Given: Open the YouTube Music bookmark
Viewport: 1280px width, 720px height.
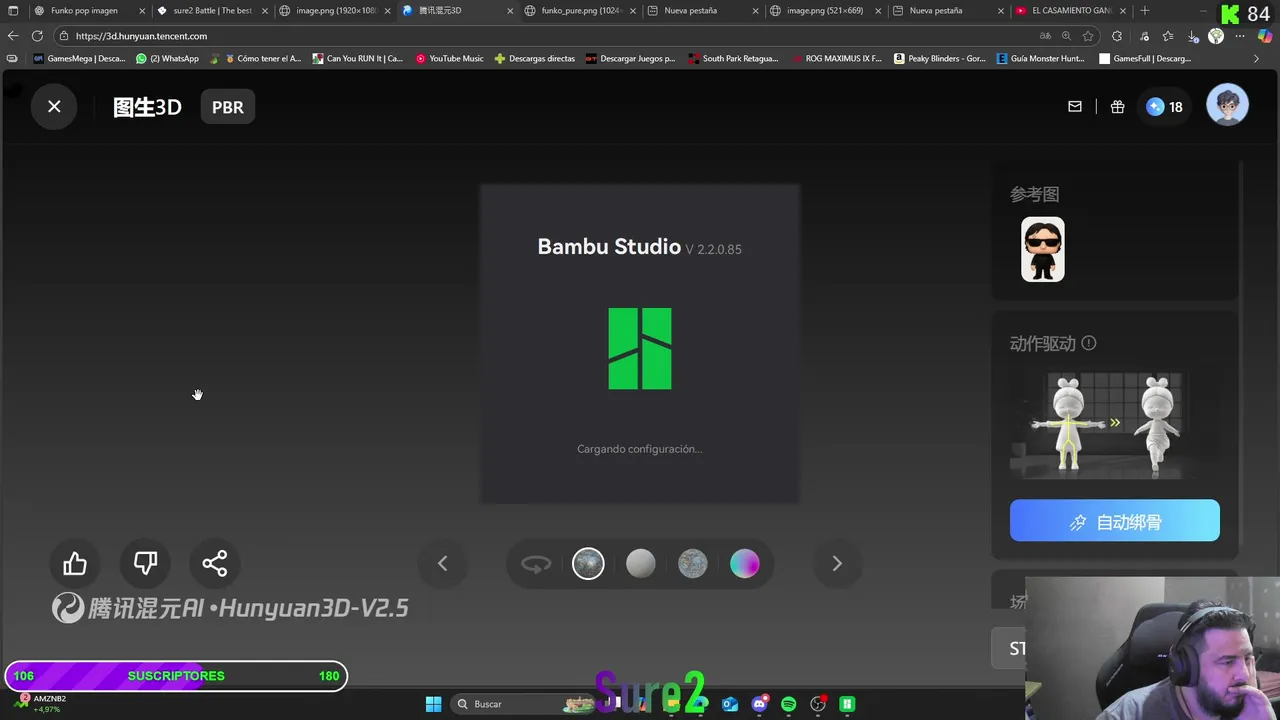Looking at the screenshot, I should [x=450, y=59].
